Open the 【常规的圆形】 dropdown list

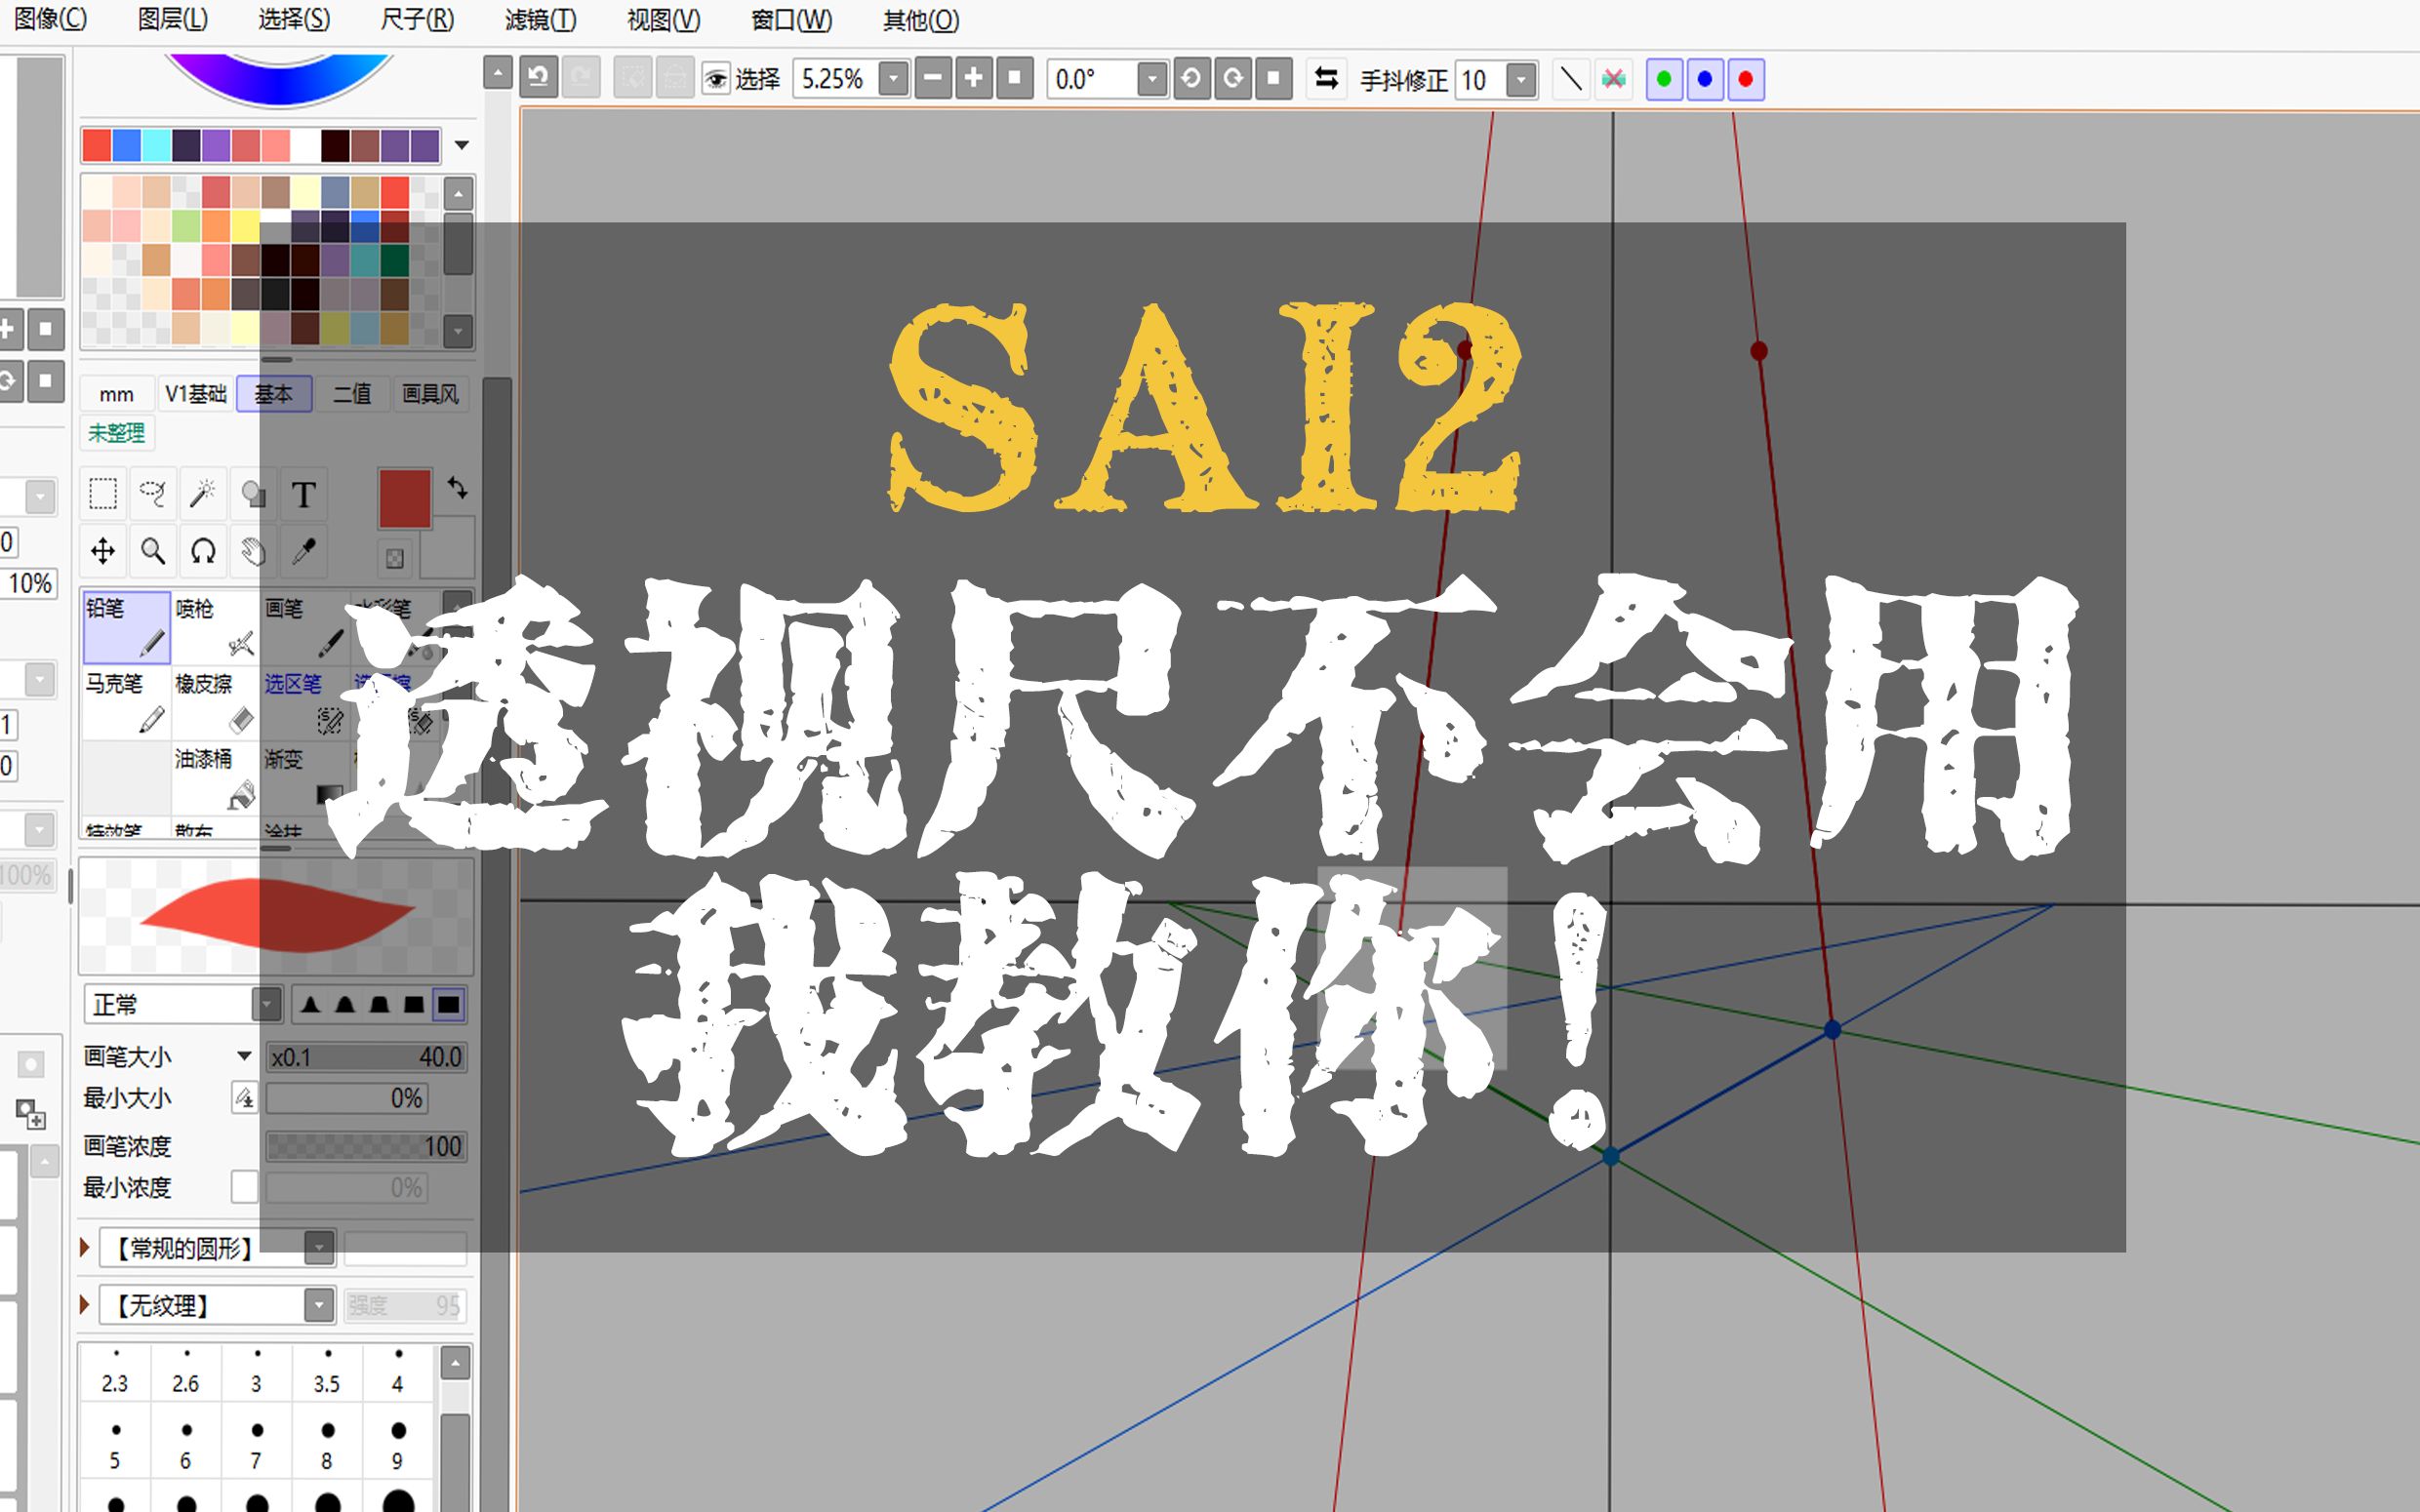coord(319,1247)
